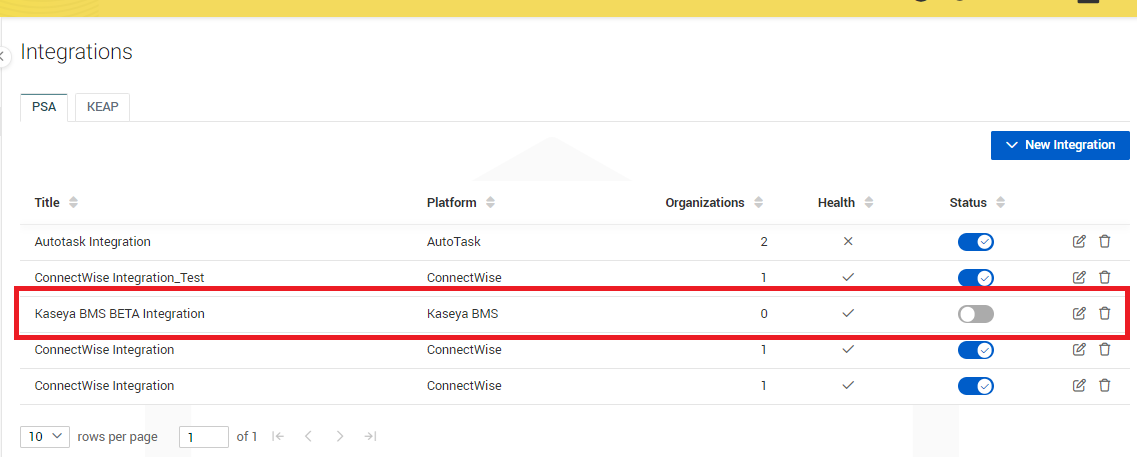Edit the Autotask Integration entry
Viewport: 1137px width, 457px height.
(x=1079, y=241)
